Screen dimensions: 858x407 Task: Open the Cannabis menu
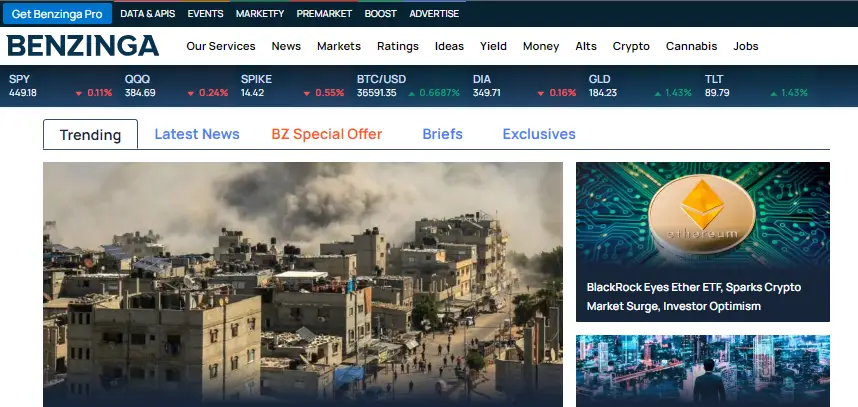tap(691, 46)
